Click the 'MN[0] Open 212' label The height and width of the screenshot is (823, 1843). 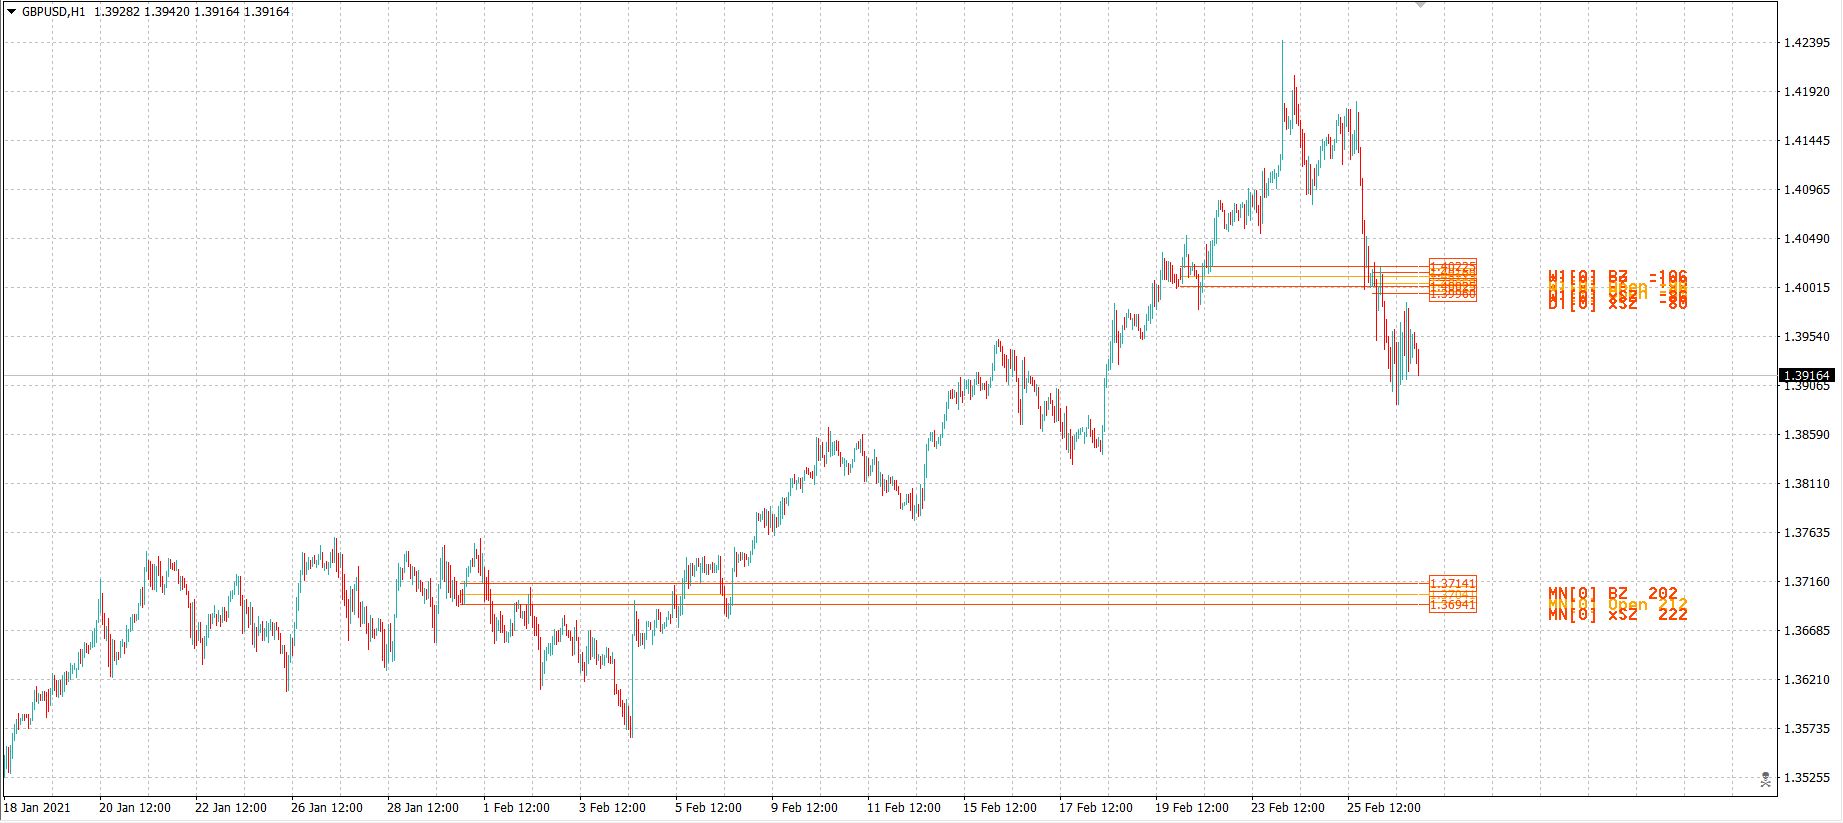pyautogui.click(x=1618, y=604)
